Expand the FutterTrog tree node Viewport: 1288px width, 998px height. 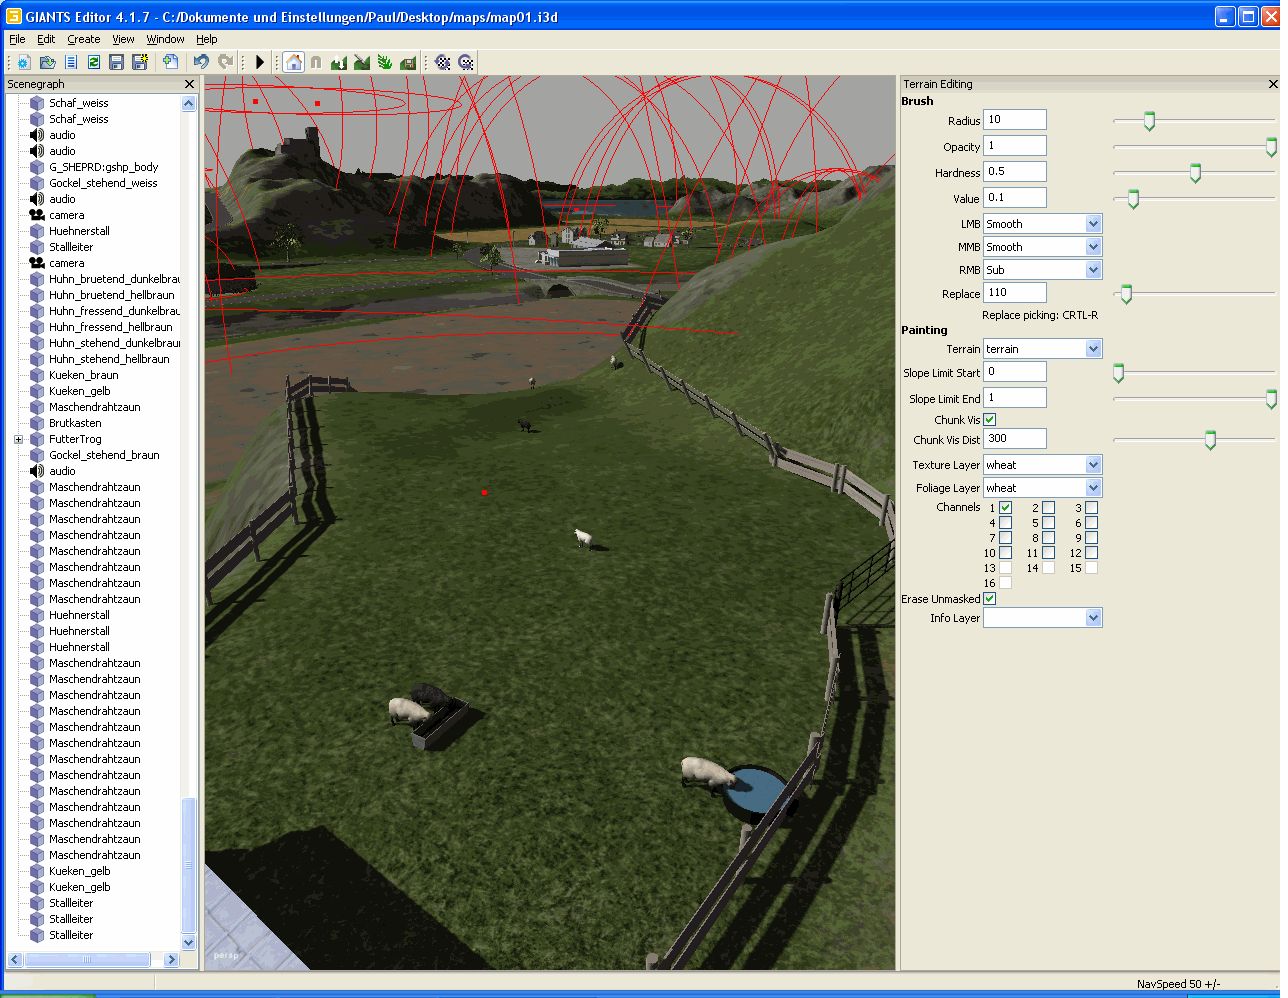click(x=18, y=439)
